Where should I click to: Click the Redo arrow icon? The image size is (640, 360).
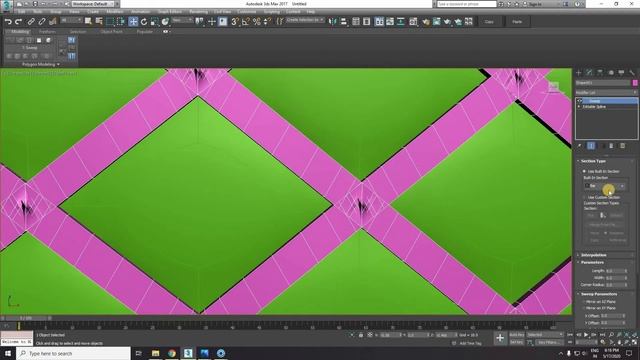tap(18, 22)
